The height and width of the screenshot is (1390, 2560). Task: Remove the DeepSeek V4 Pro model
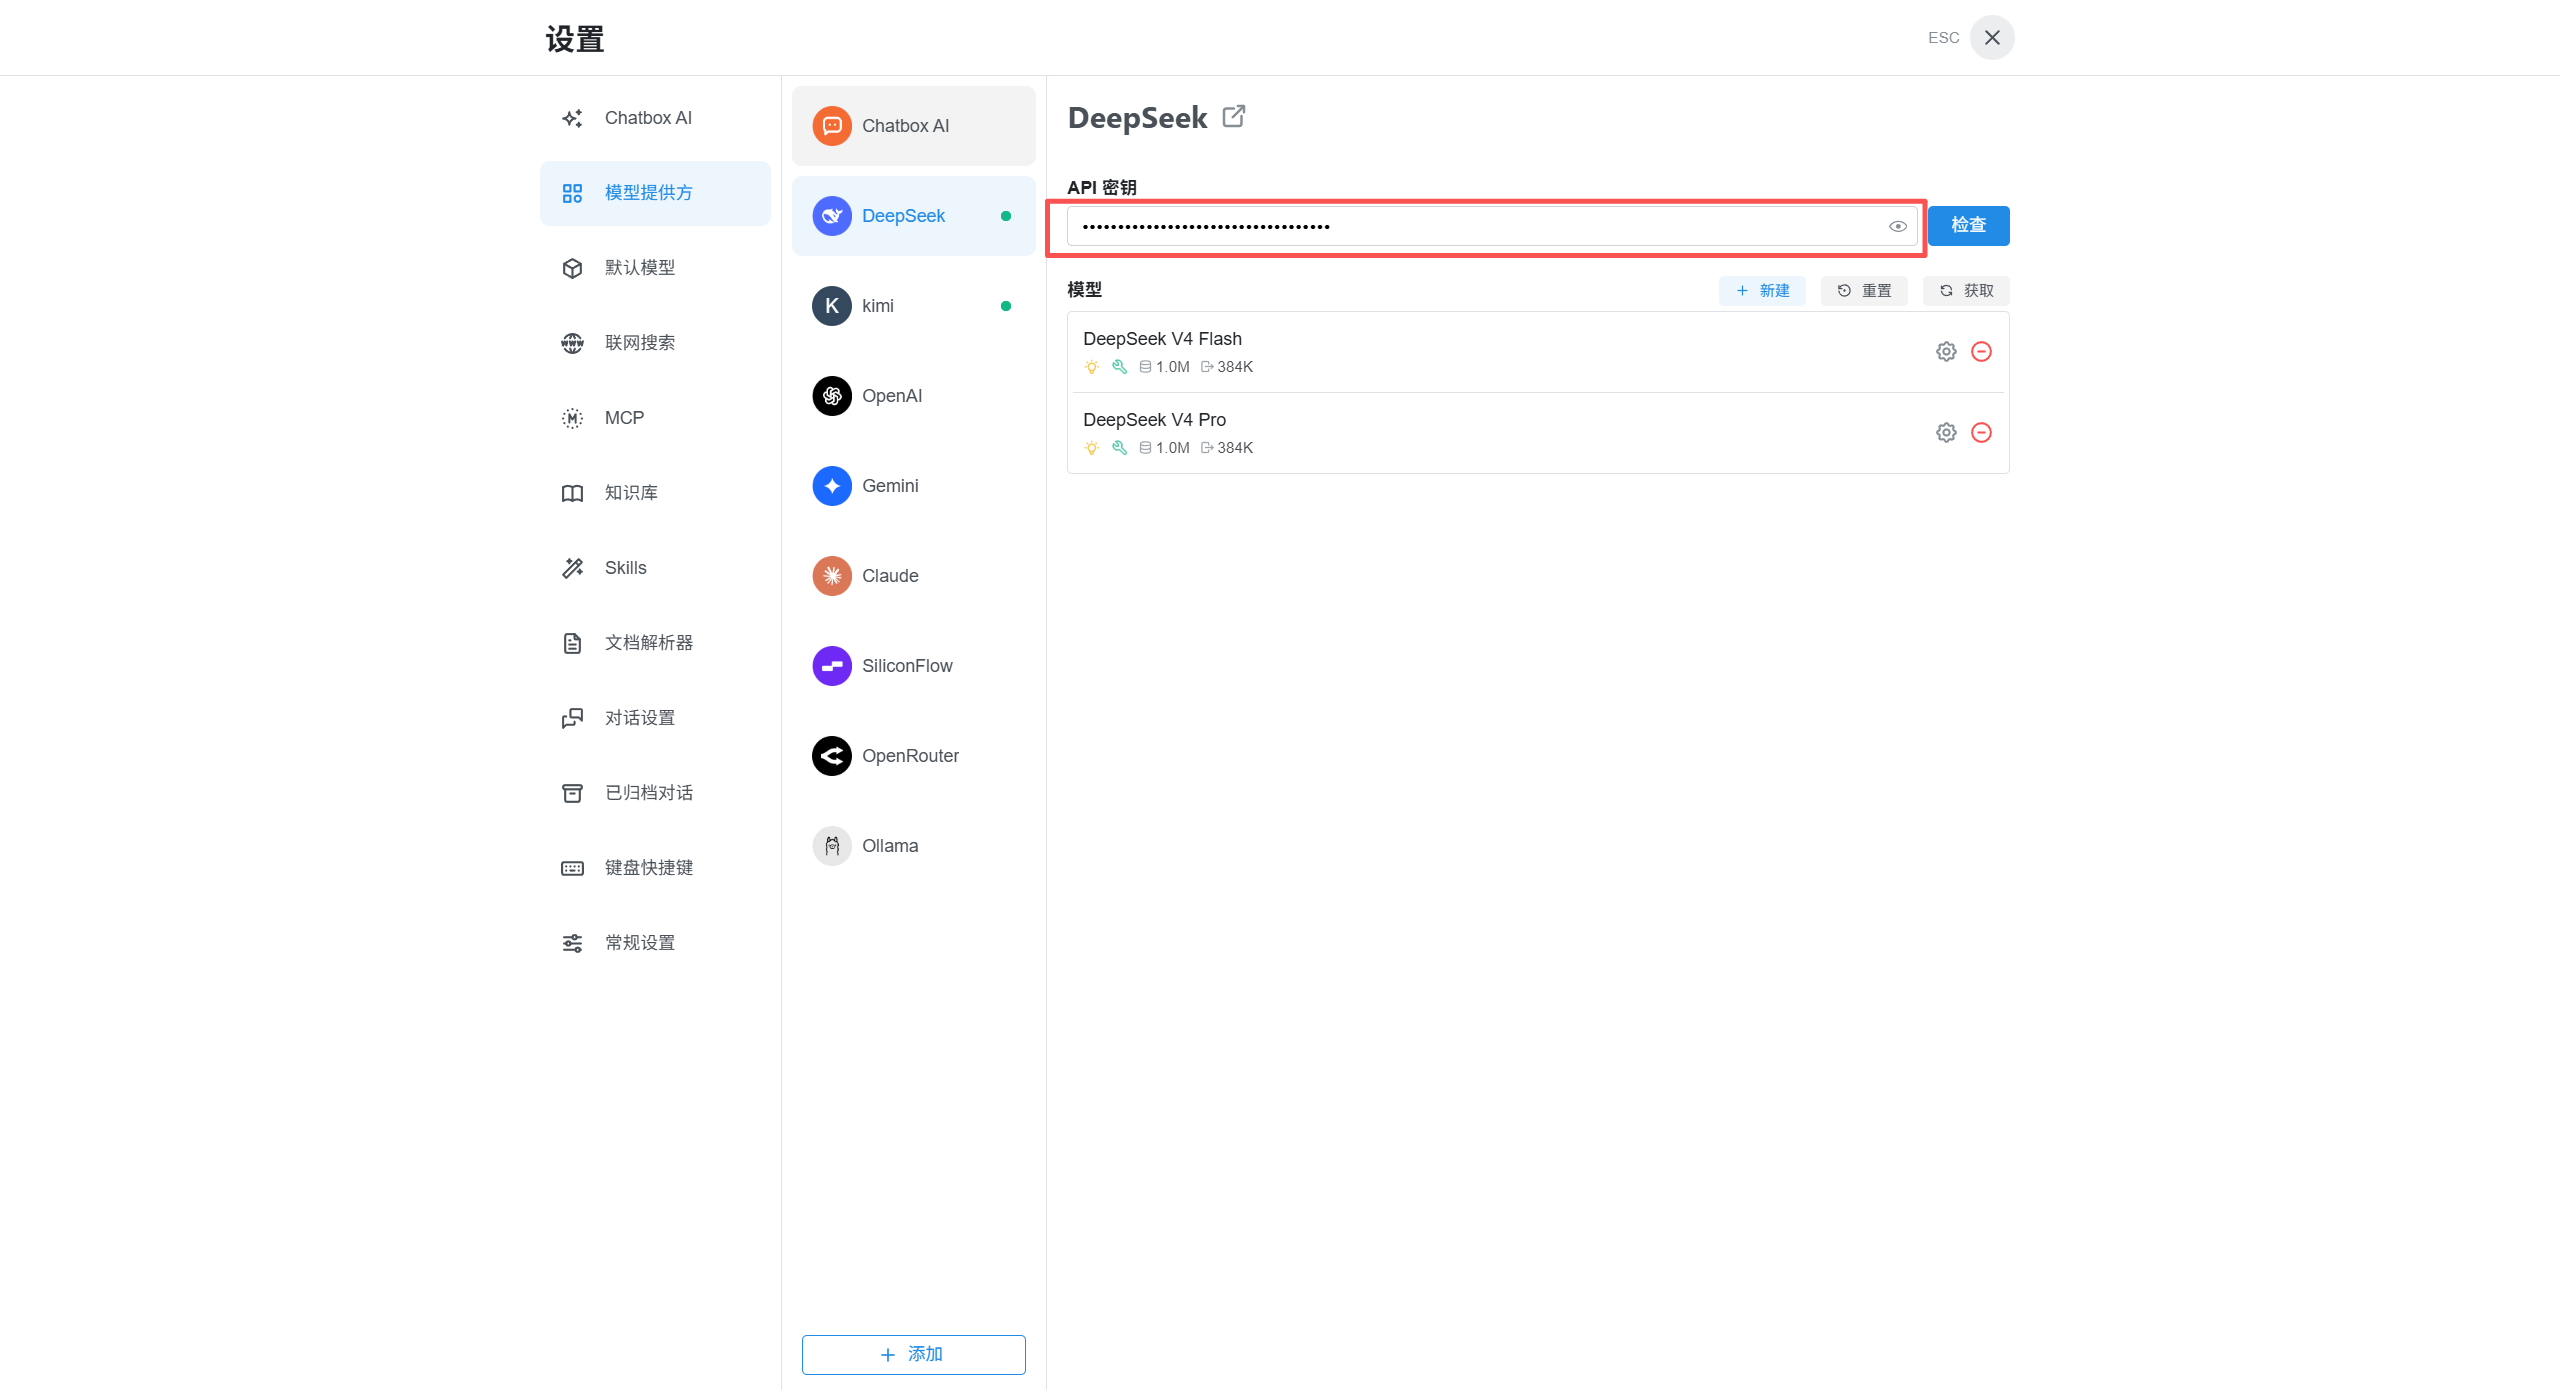pyautogui.click(x=1981, y=433)
